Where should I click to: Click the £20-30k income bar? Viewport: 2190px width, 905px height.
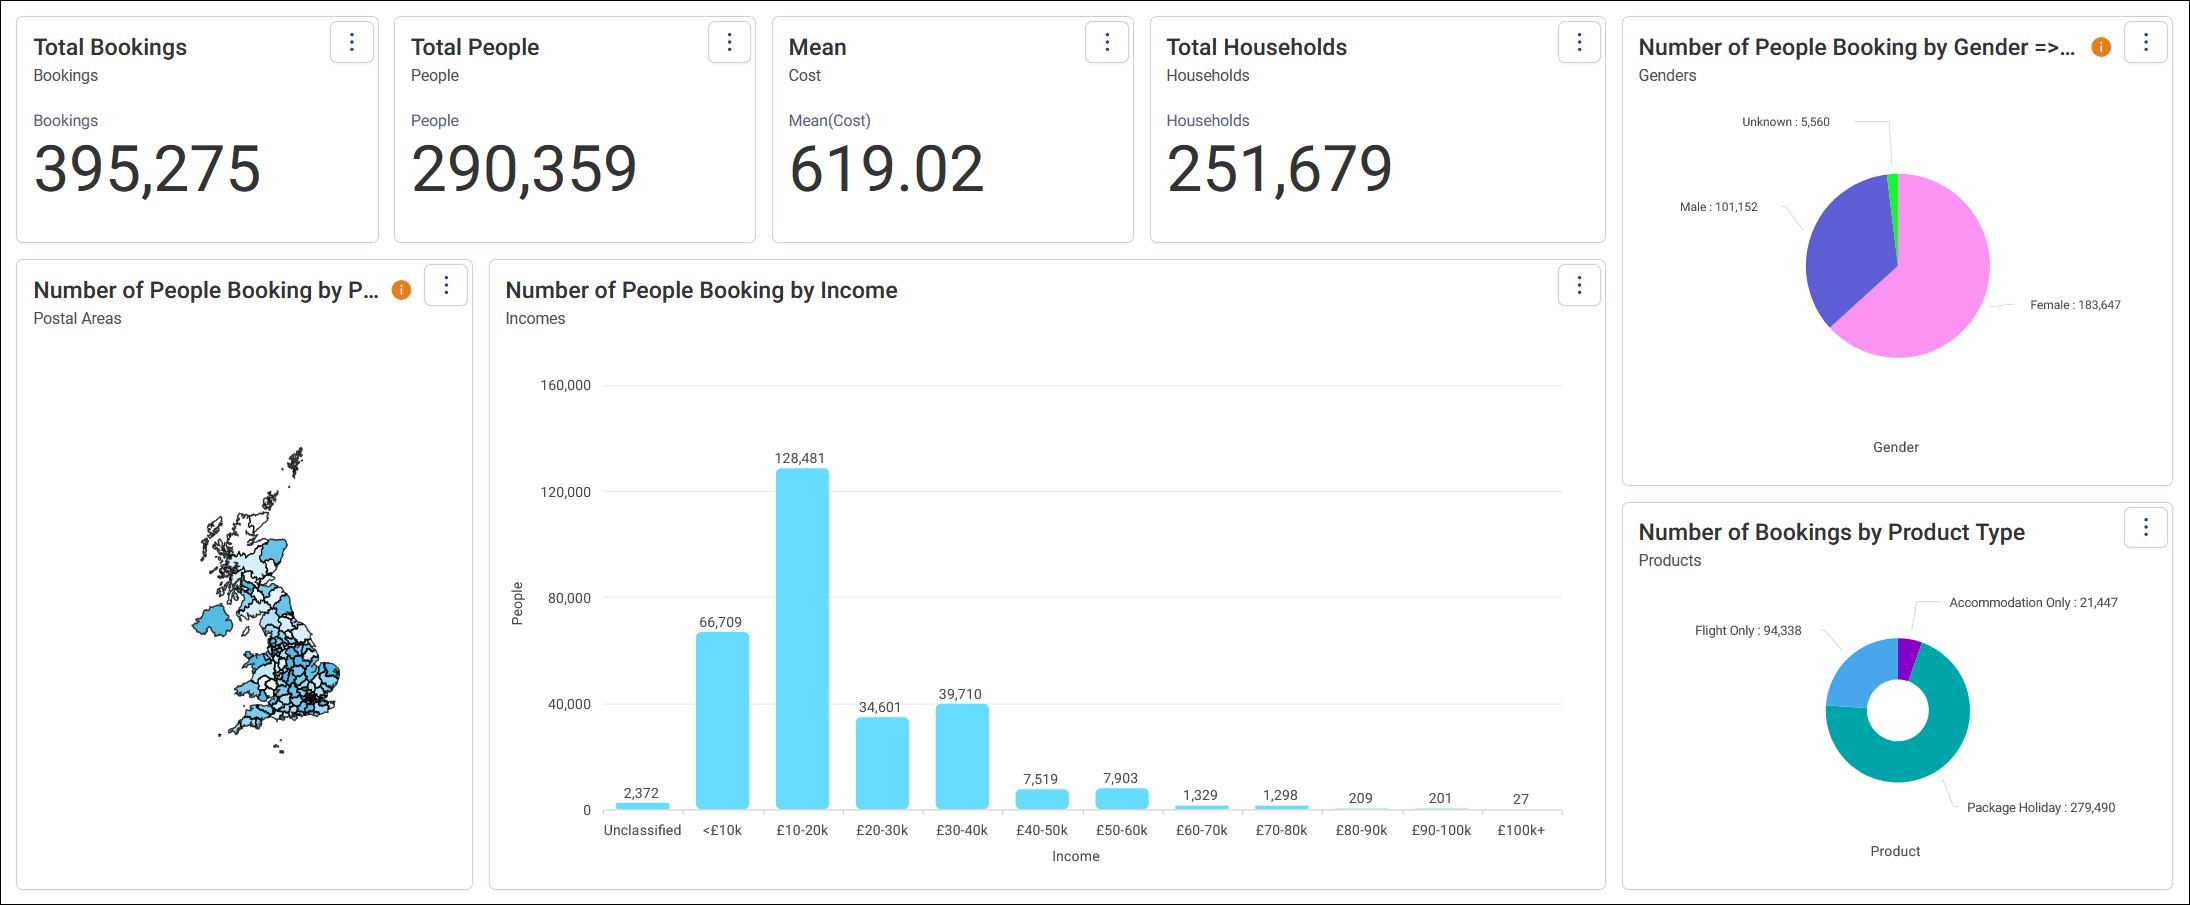point(882,763)
